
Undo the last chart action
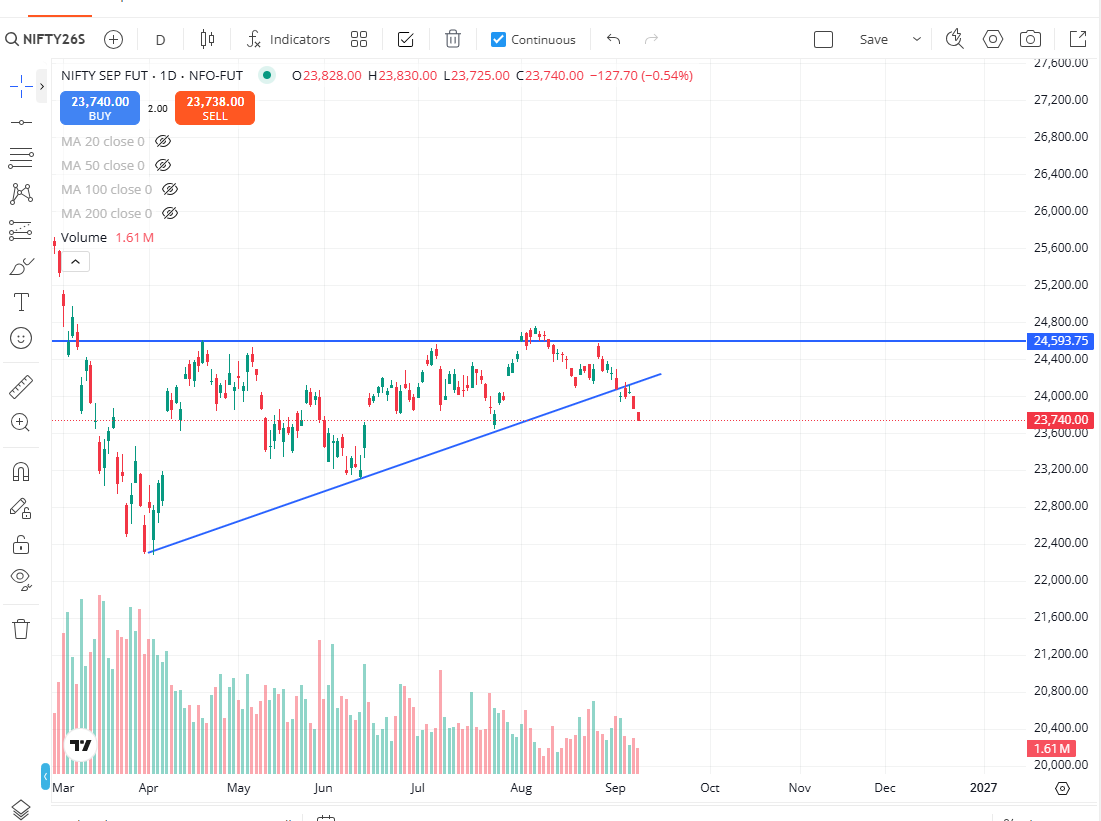click(614, 39)
